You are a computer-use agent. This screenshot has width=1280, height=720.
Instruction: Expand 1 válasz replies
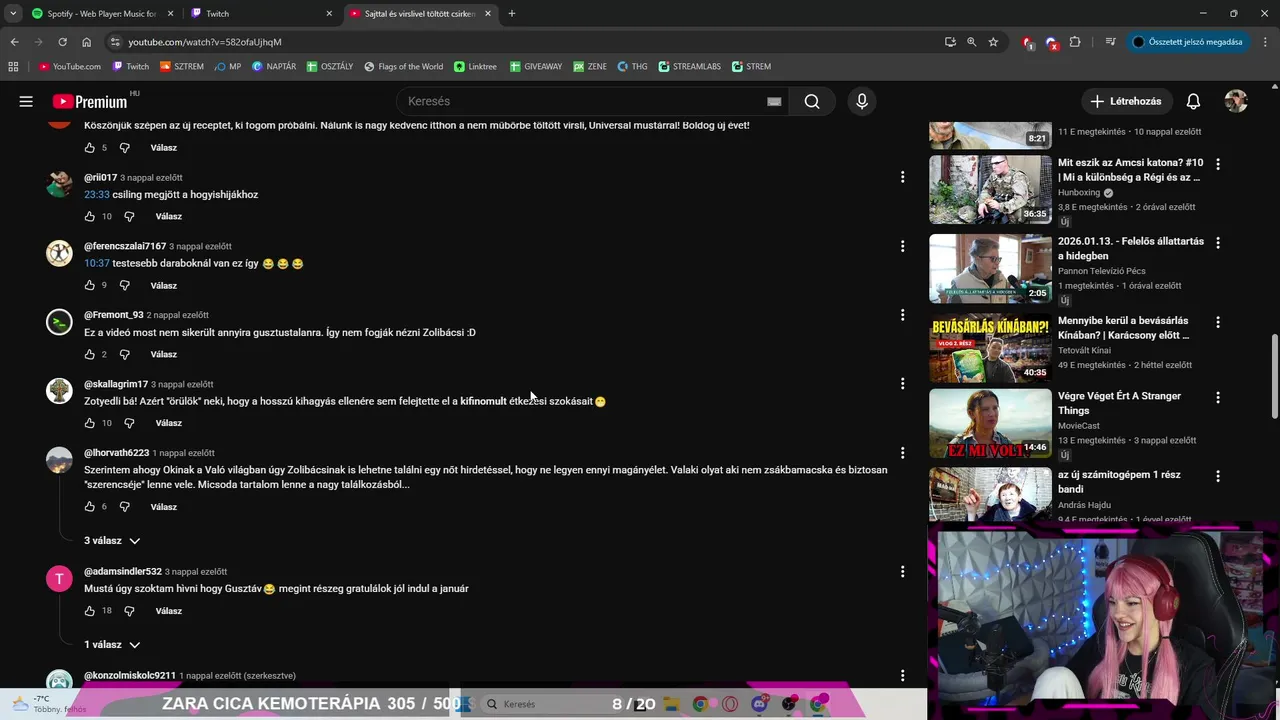tap(112, 645)
